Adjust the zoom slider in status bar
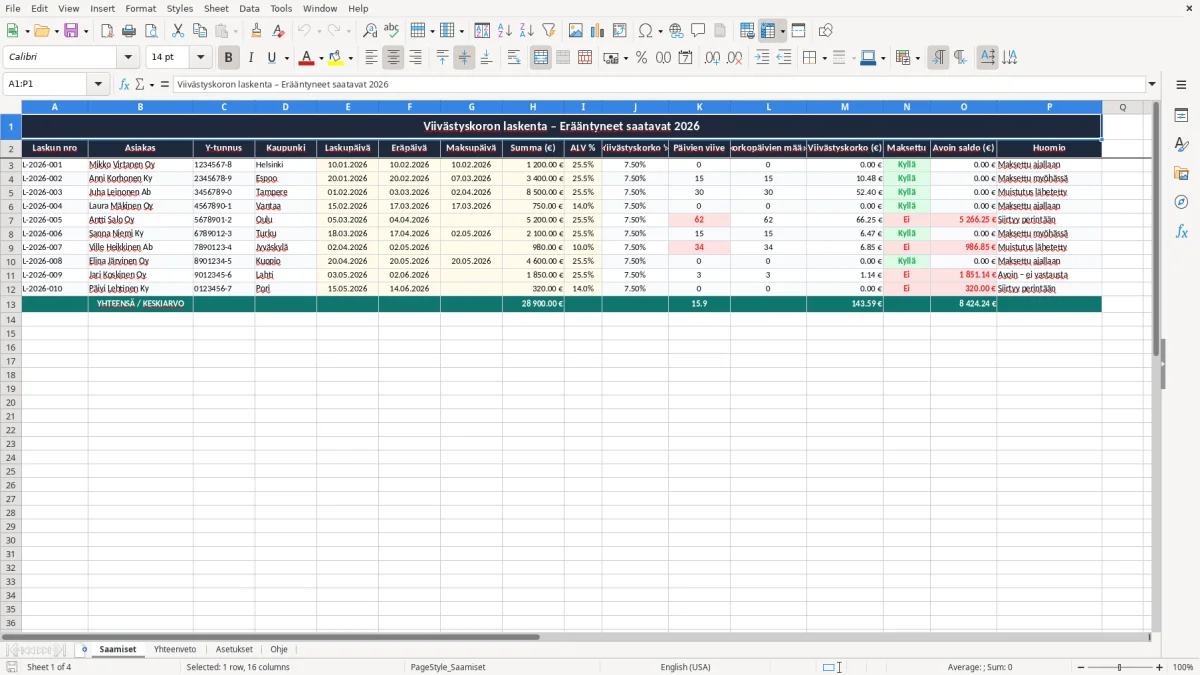 click(1119, 667)
